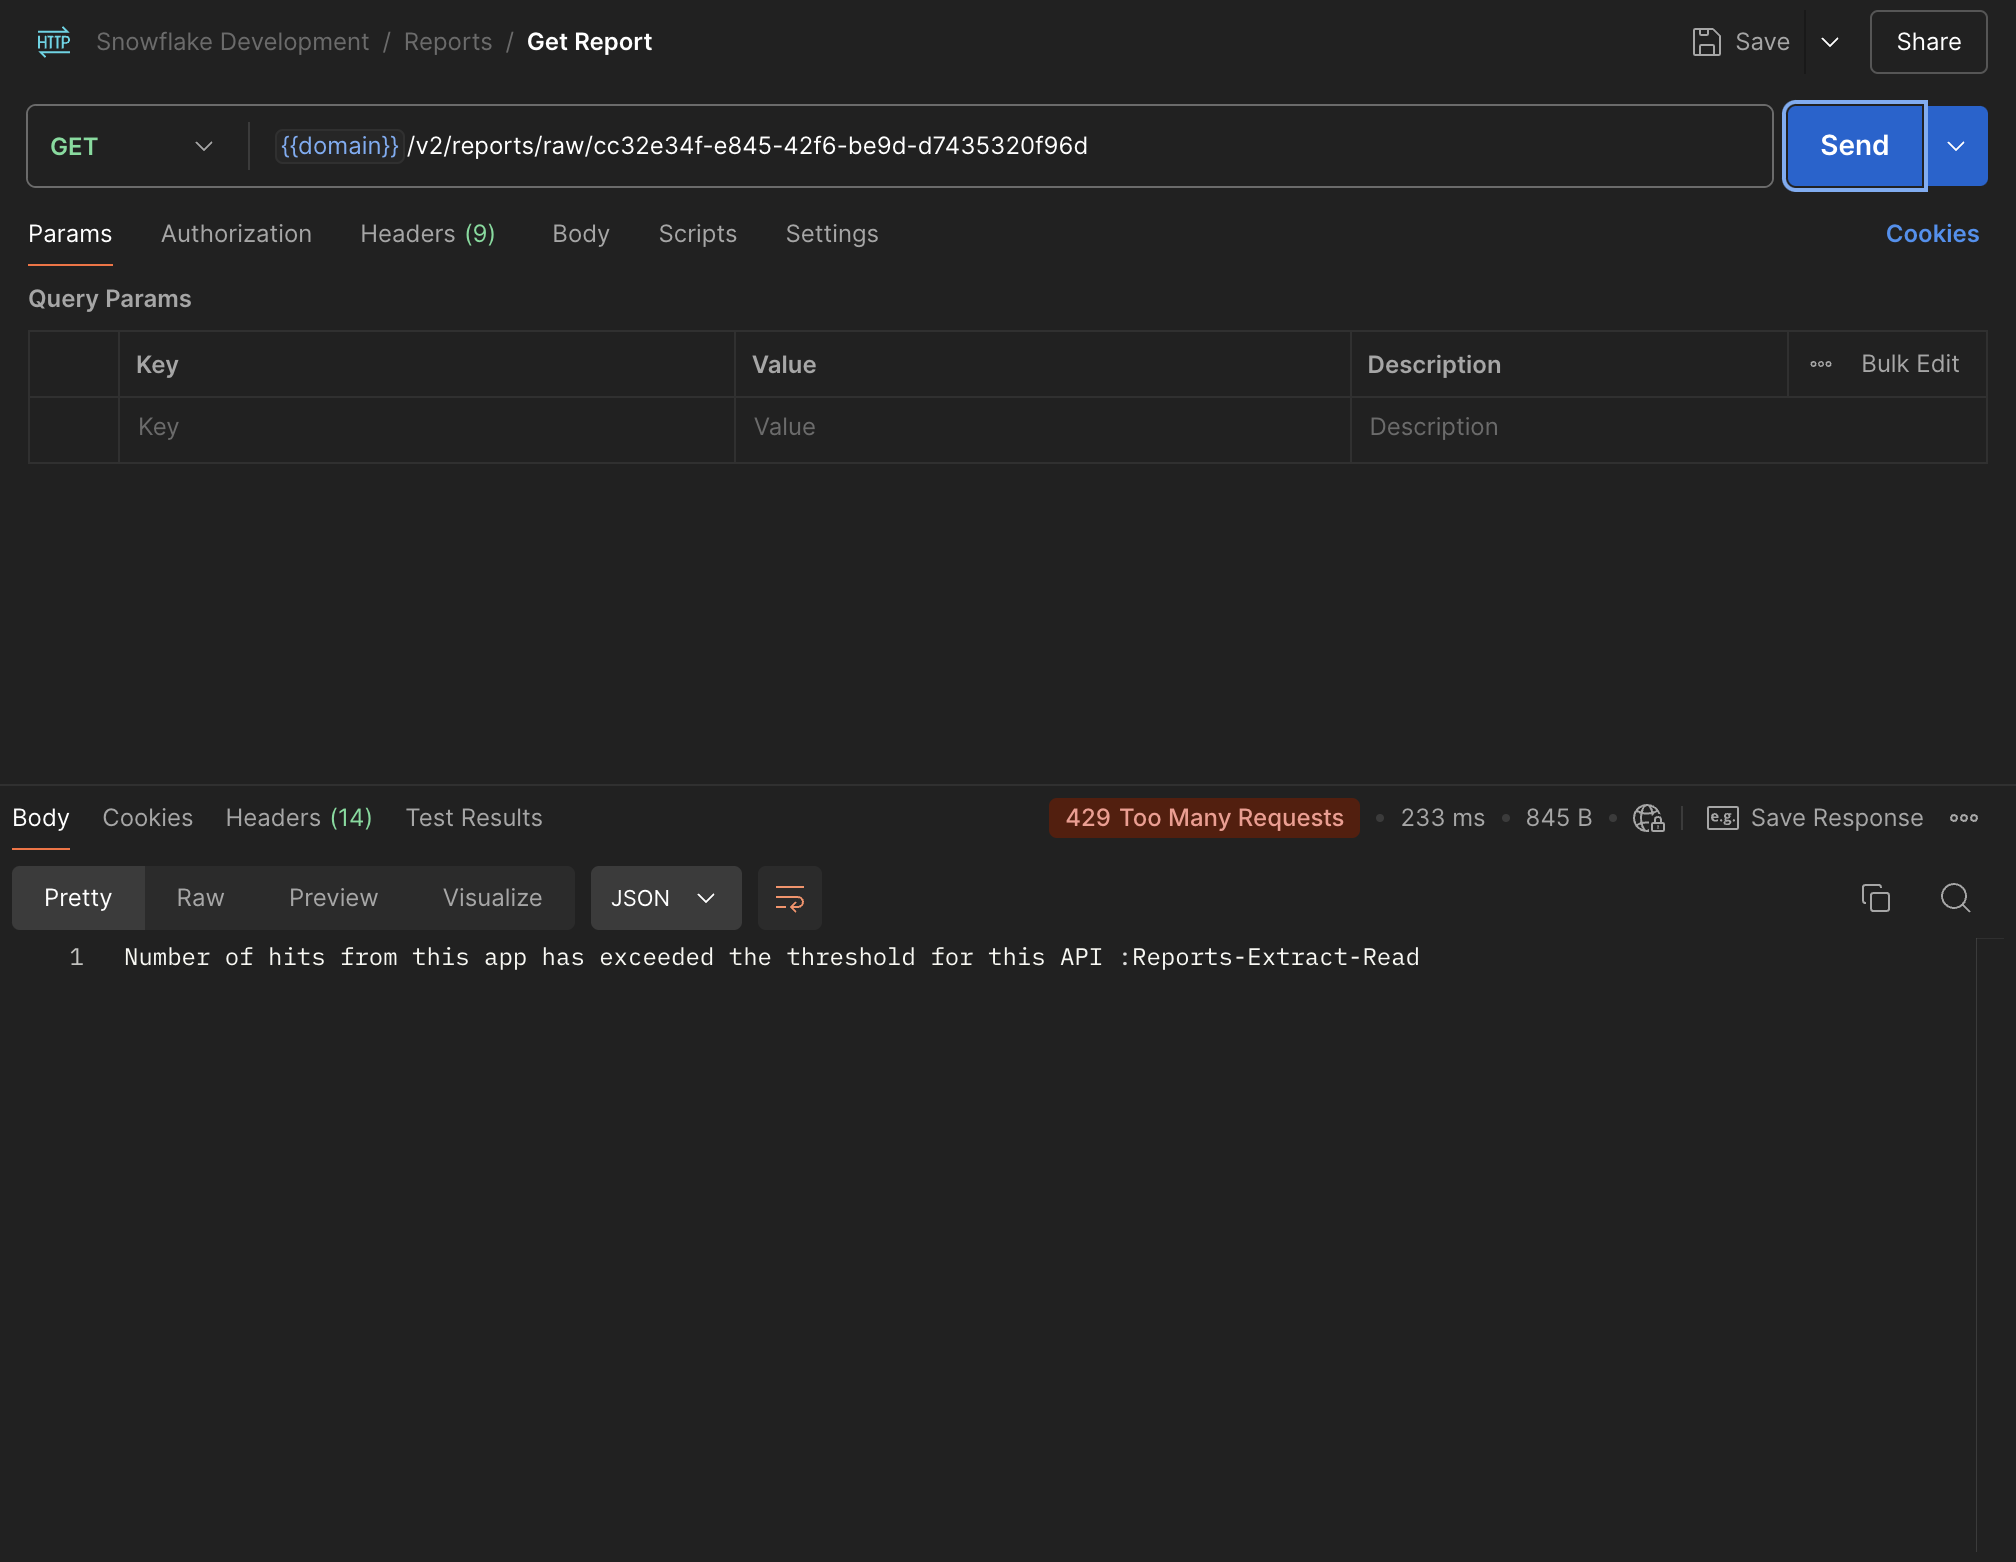
Task: Click the Query Params heading
Action: click(110, 299)
